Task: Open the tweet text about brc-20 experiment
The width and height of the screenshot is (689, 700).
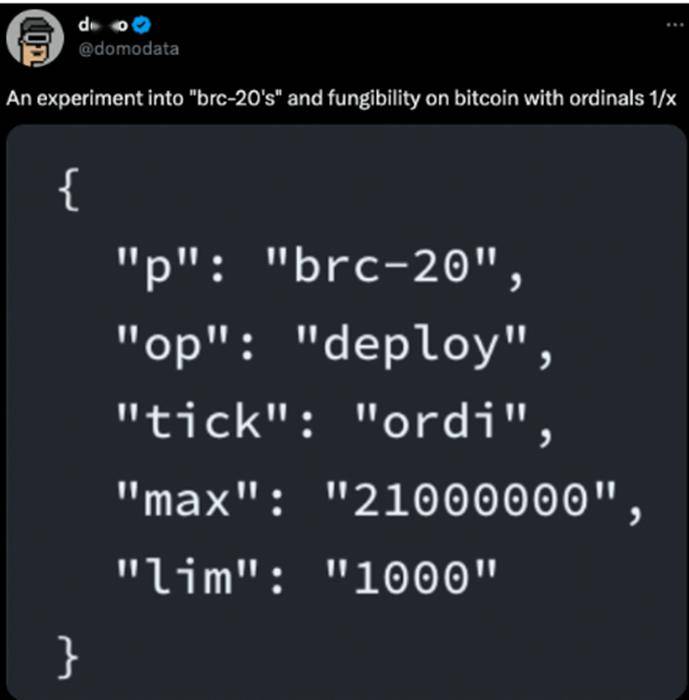Action: pos(341,98)
